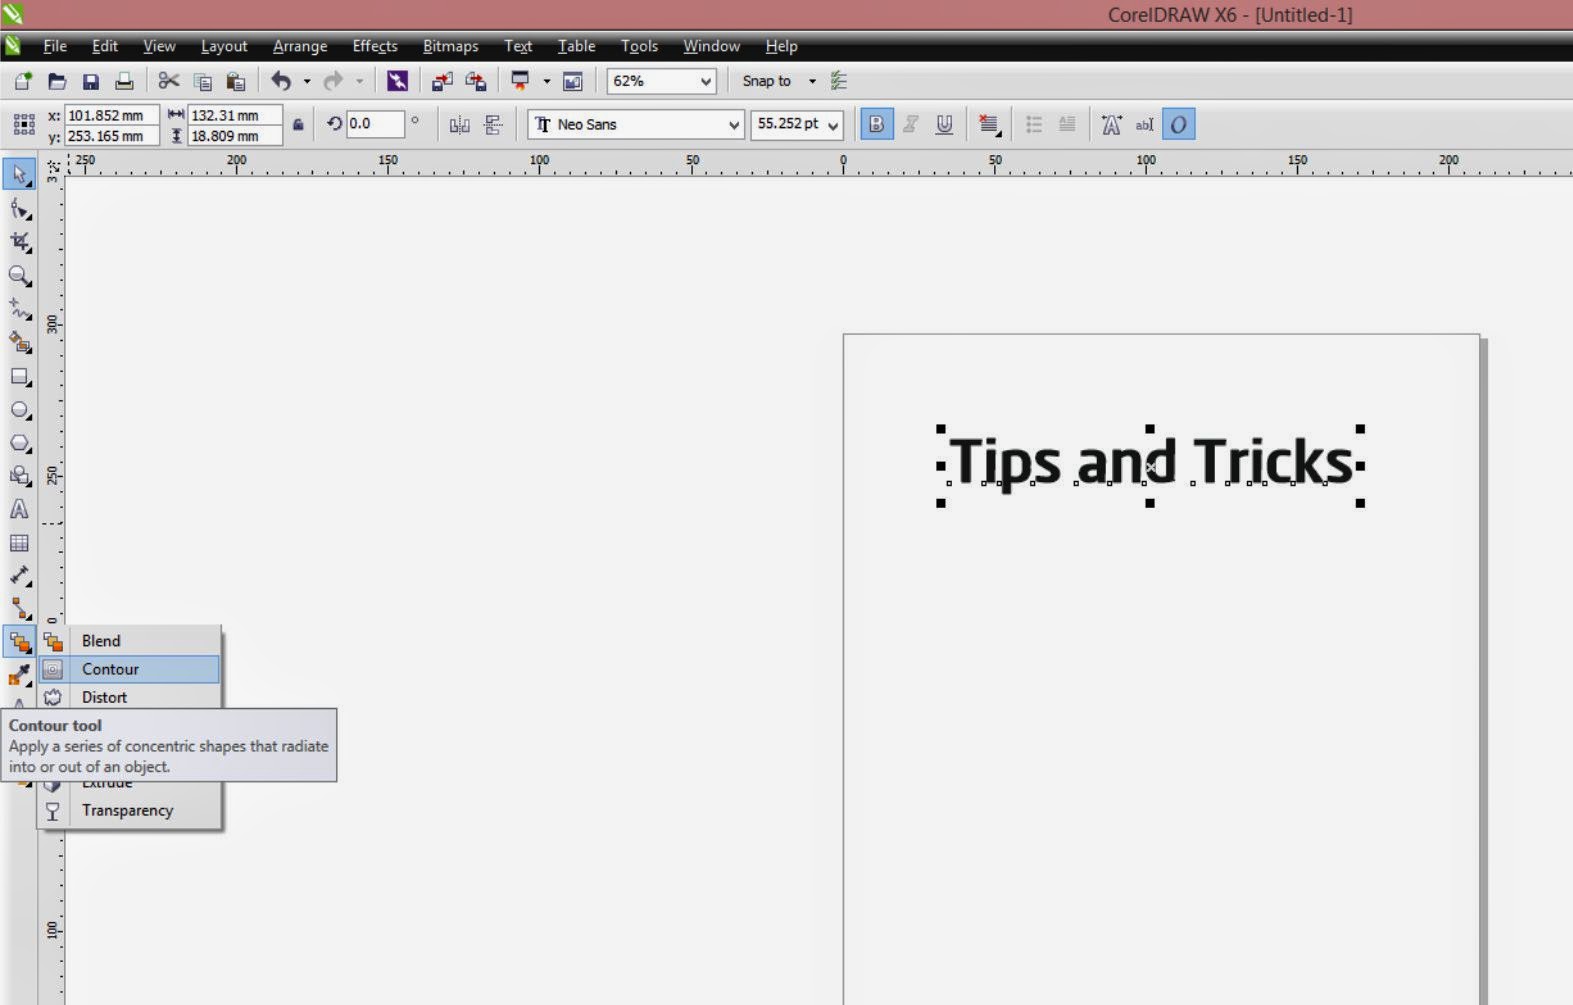The image size is (1573, 1005).
Task: Open the font size dropdown
Action: point(832,125)
